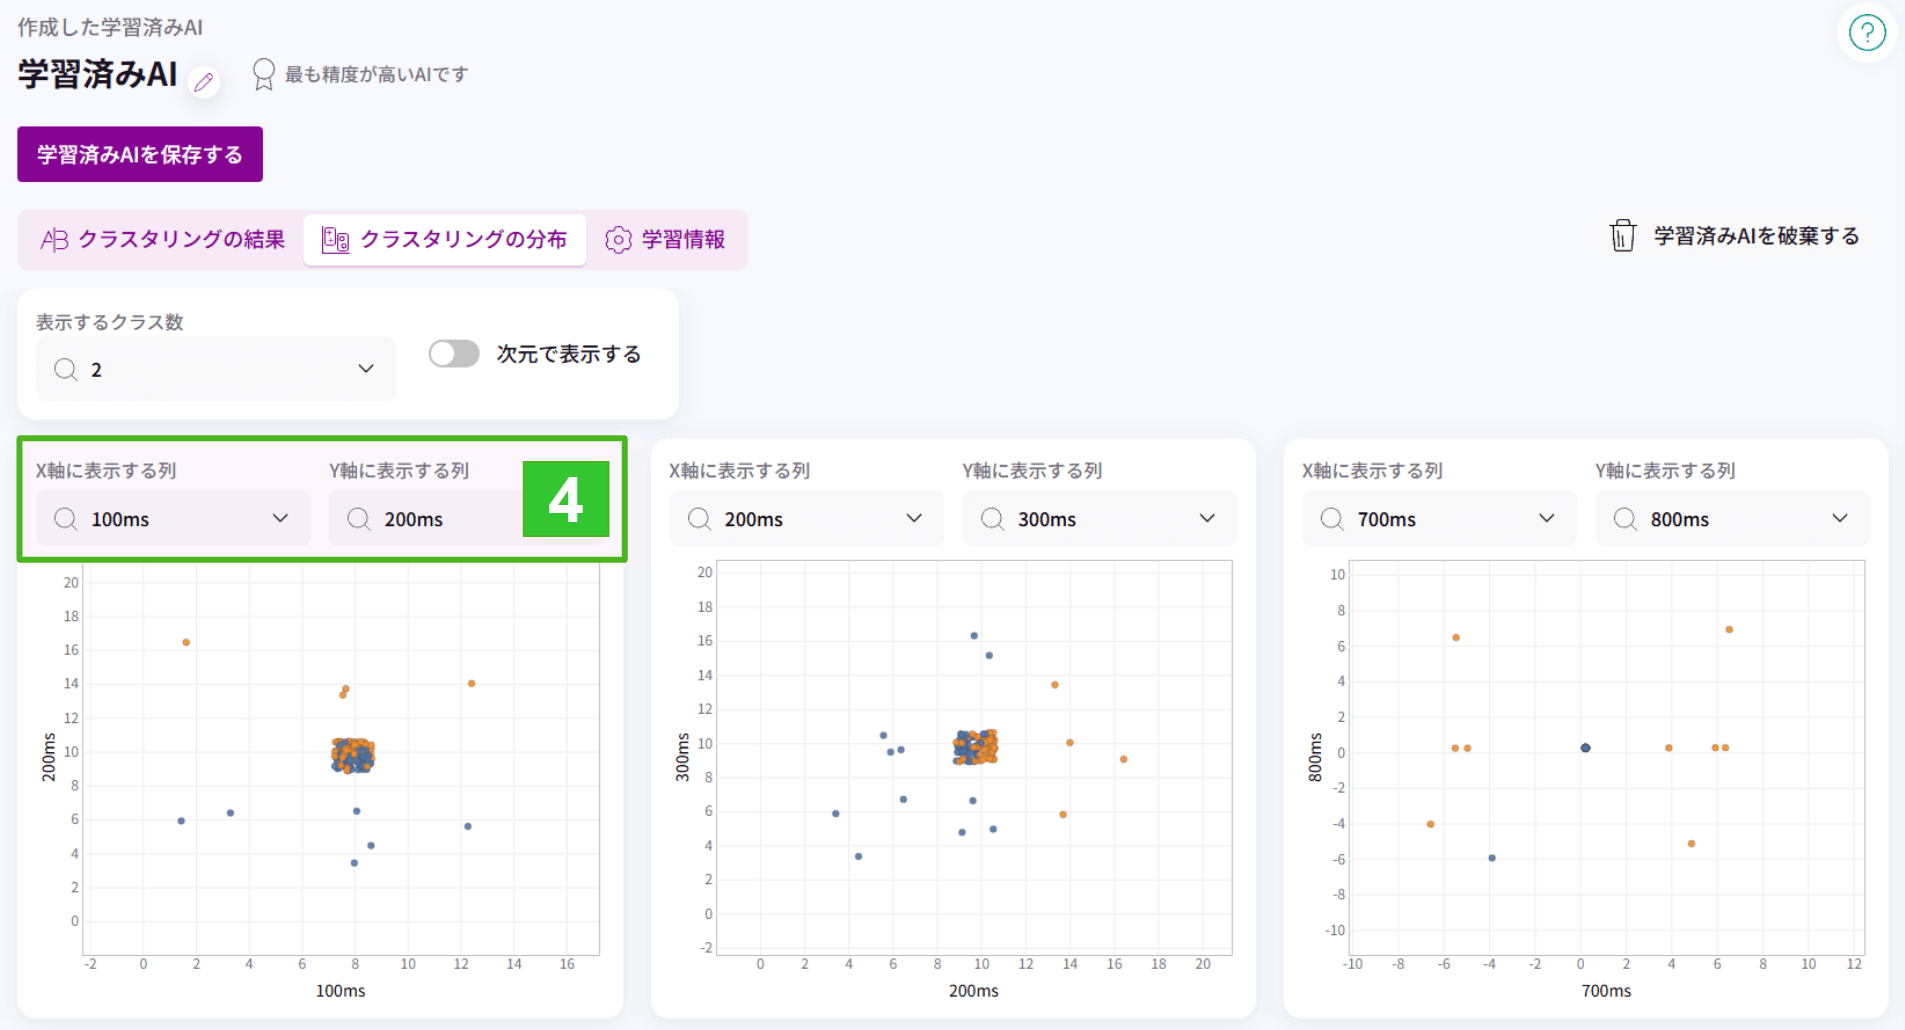The width and height of the screenshot is (1905, 1030).
Task: Expand the 表示するクラス数 dropdown
Action: click(x=365, y=369)
